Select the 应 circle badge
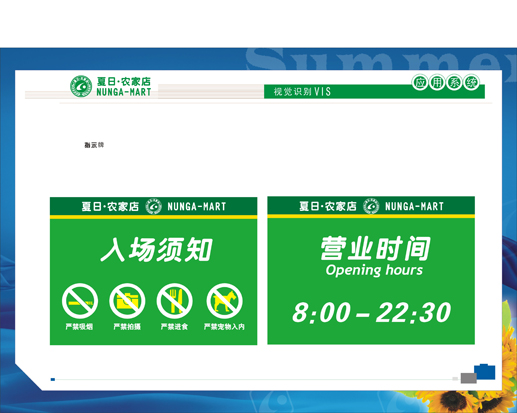Viewport: 517px width, 413px height. pyautogui.click(x=420, y=82)
